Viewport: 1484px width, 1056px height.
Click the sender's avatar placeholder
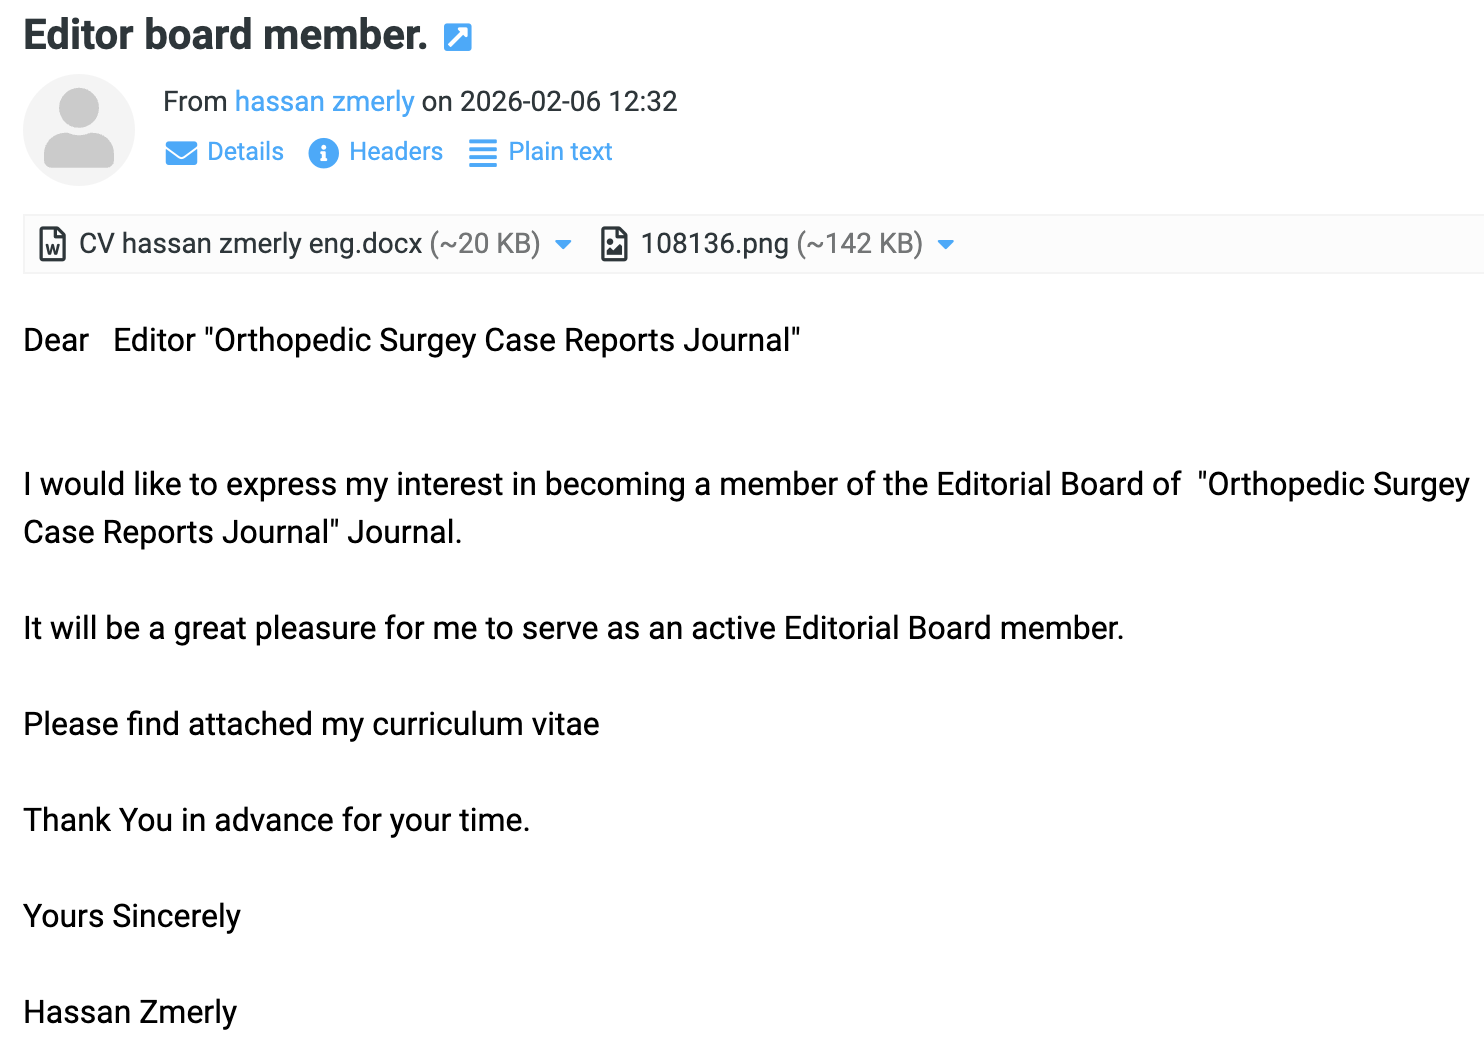click(x=79, y=130)
